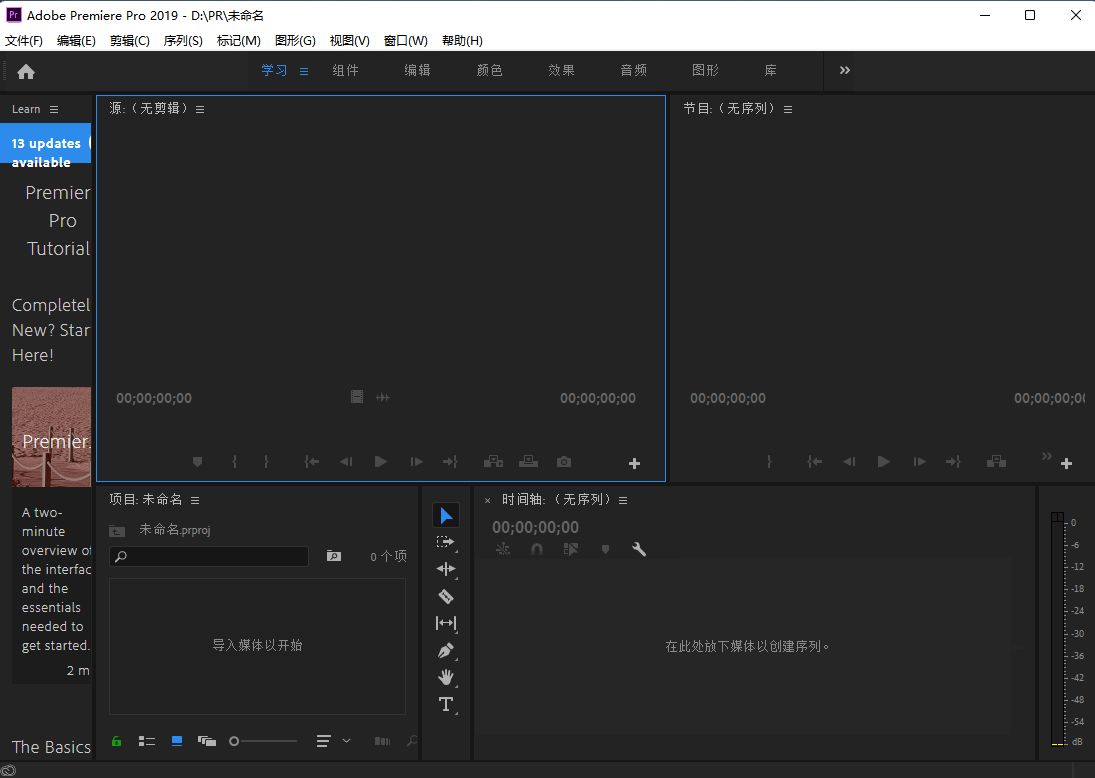Click the Insert button in Source monitor
1095x778 pixels.
coord(493,462)
